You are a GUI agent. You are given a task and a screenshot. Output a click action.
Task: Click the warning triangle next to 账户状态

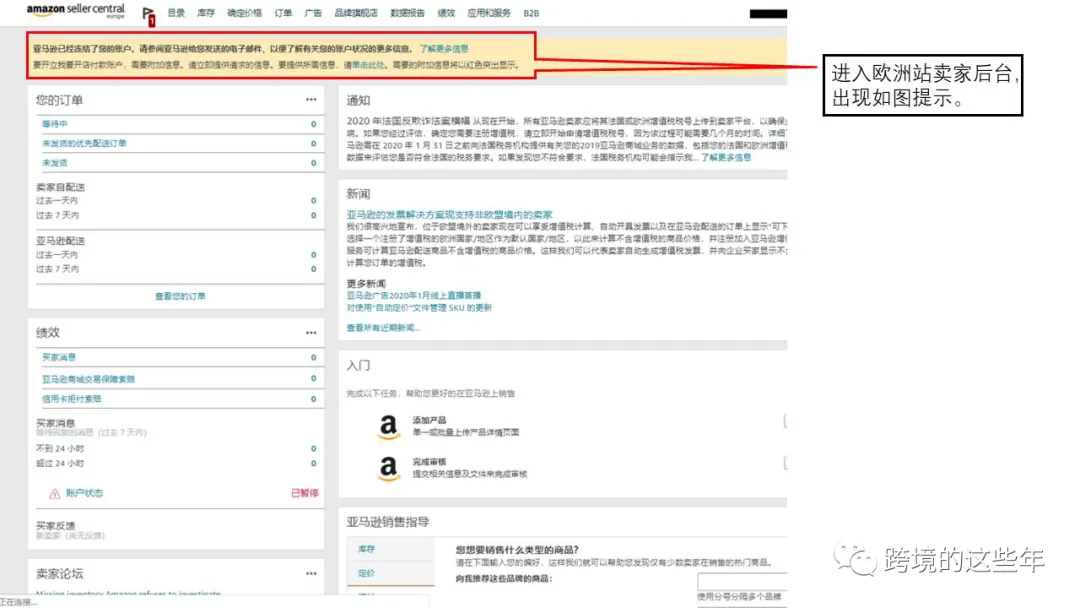[54, 494]
